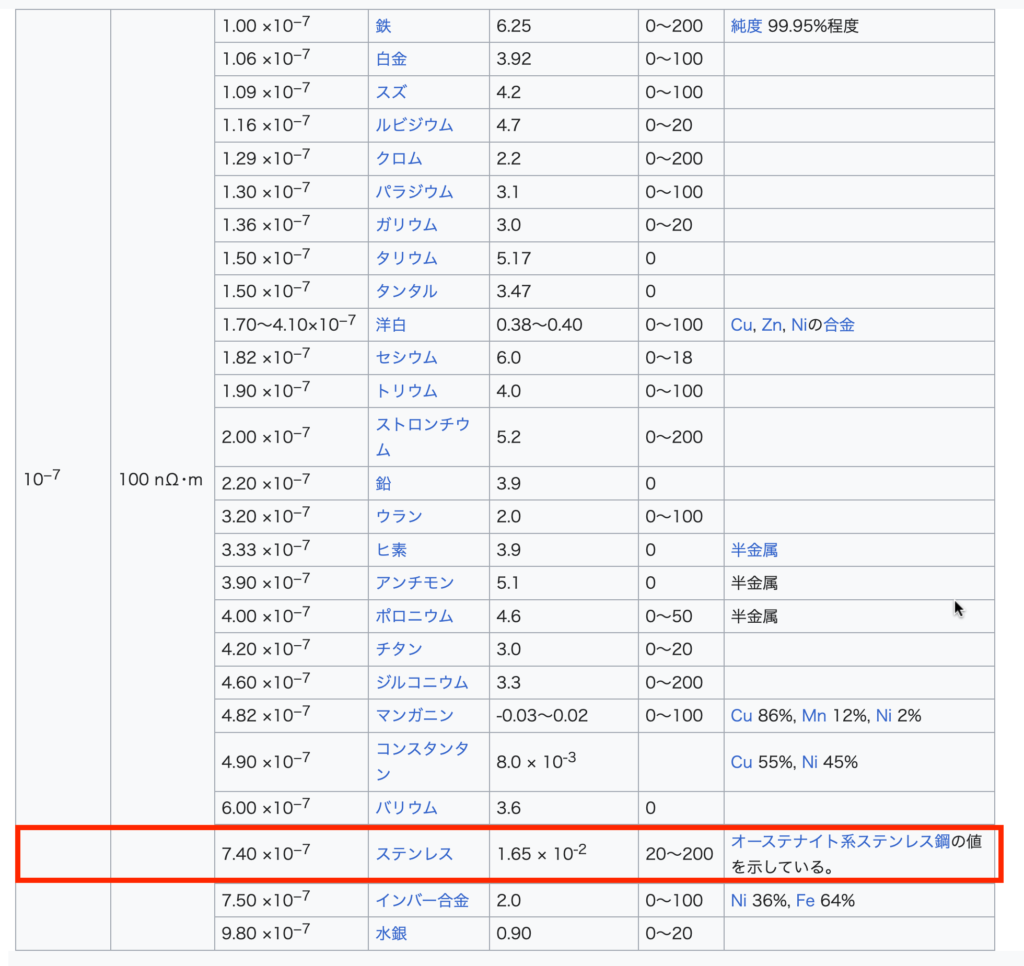Click the ステンレス link in the highlighted row
1024x966 pixels.
pyautogui.click(x=414, y=853)
